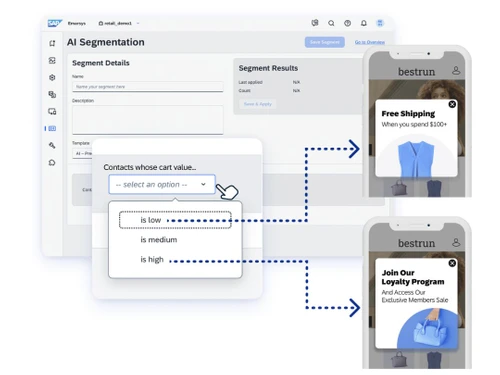Viewport: 500px width, 375px height.
Task: Open the second sidebar icon below the top one
Action: (52, 60)
